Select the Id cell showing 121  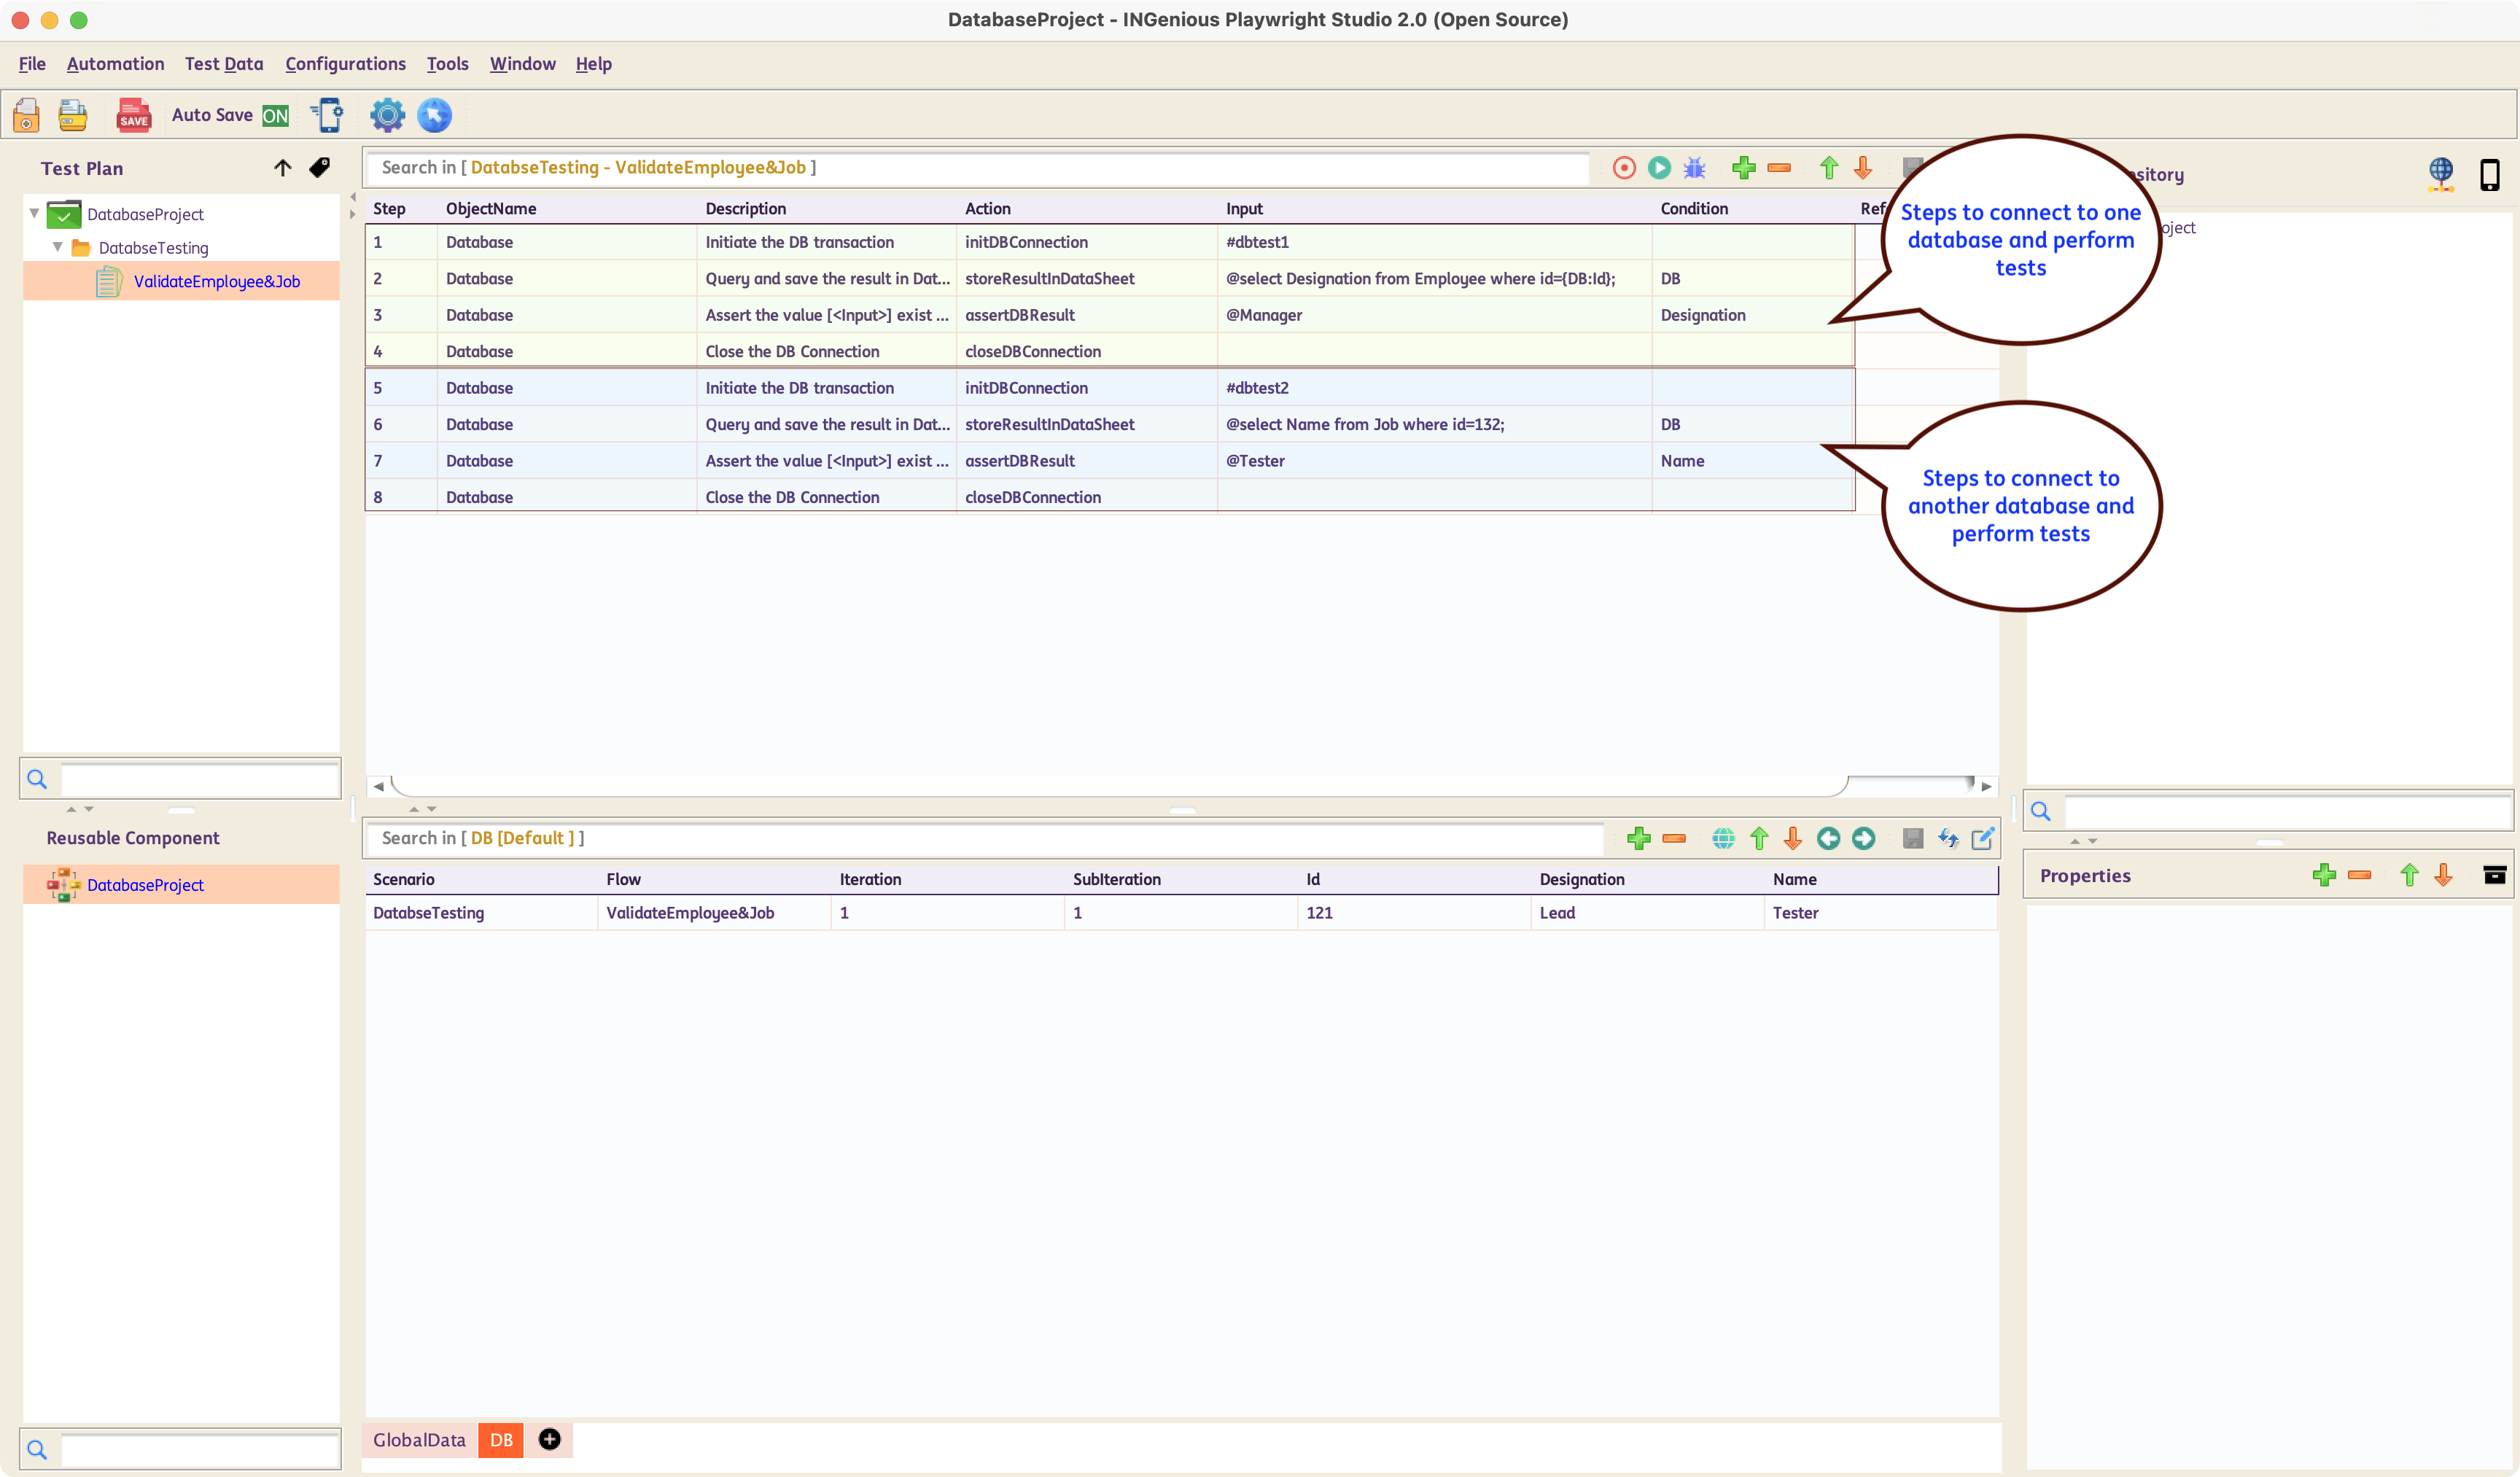coord(1414,913)
